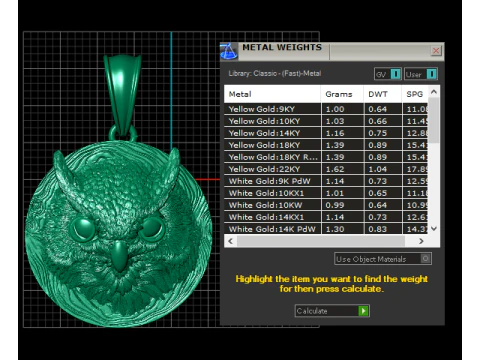The width and height of the screenshot is (480, 360).
Task: Close the Metal Weights panel
Action: [x=436, y=51]
